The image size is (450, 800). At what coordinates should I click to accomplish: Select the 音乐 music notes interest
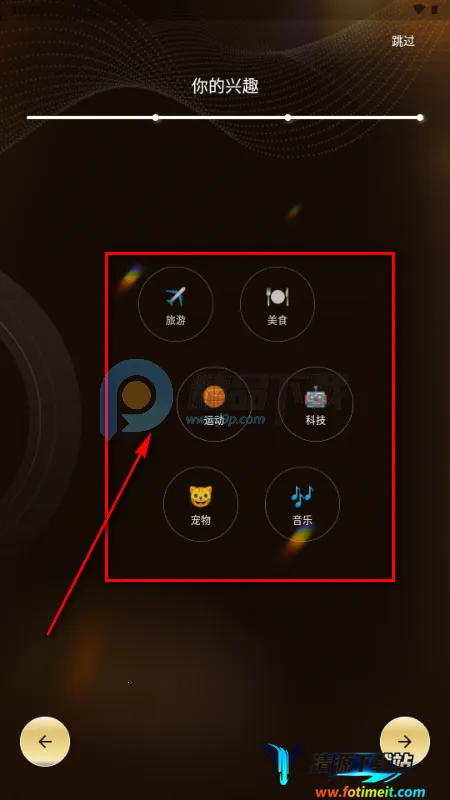point(303,504)
